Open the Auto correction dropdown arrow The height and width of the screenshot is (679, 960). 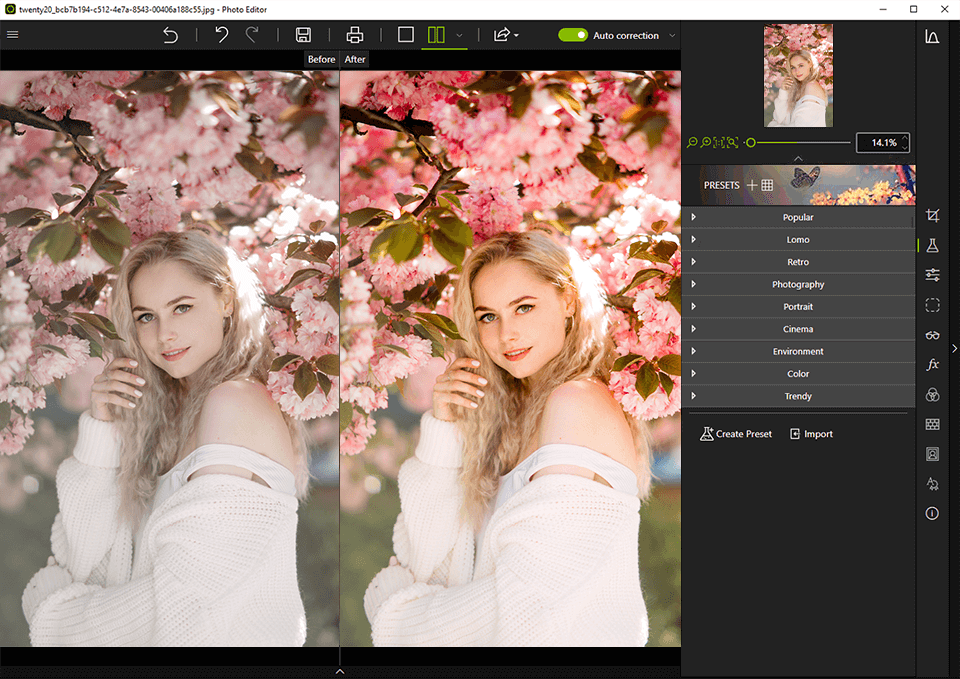(x=672, y=36)
